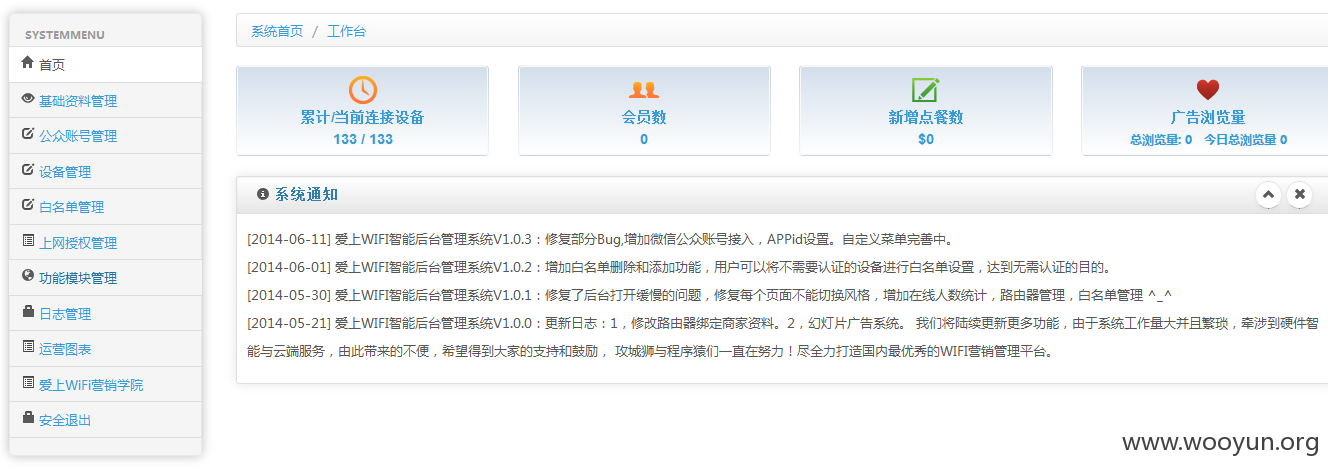Viewport: 1328px width, 471px height.
Task: Click the edit icon beside 公众账号管理
Action: [28, 134]
